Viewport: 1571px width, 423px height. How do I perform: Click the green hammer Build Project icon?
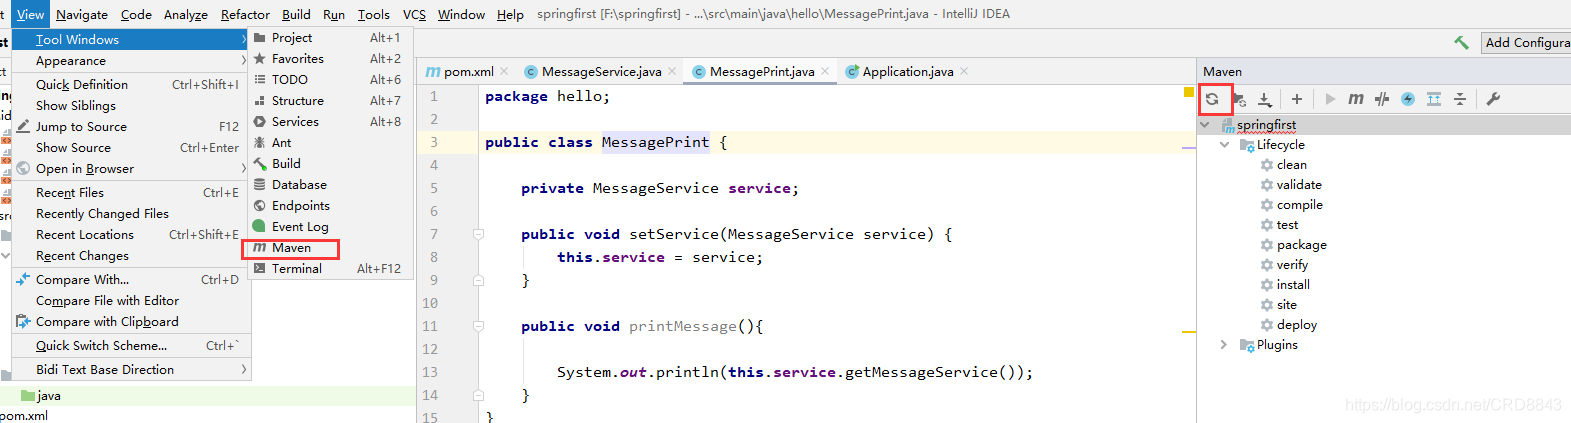coord(1461,42)
